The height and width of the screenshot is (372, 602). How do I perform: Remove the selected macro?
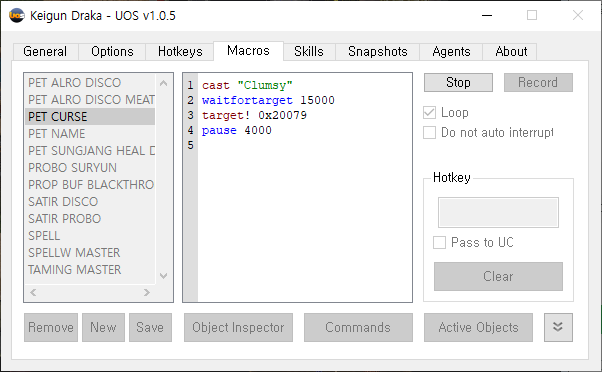coord(51,327)
